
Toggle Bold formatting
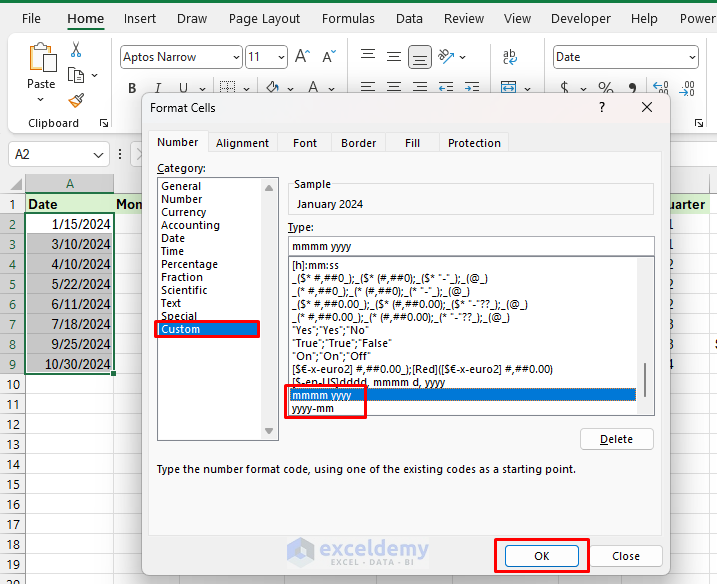click(132, 88)
